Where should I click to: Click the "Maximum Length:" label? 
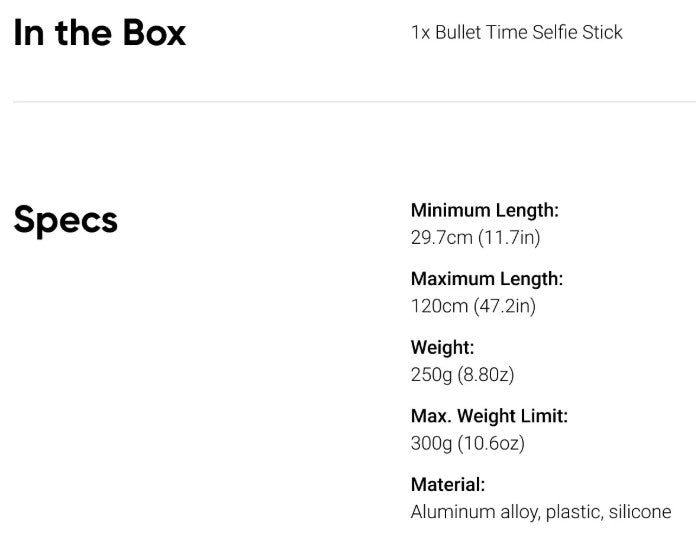[486, 278]
